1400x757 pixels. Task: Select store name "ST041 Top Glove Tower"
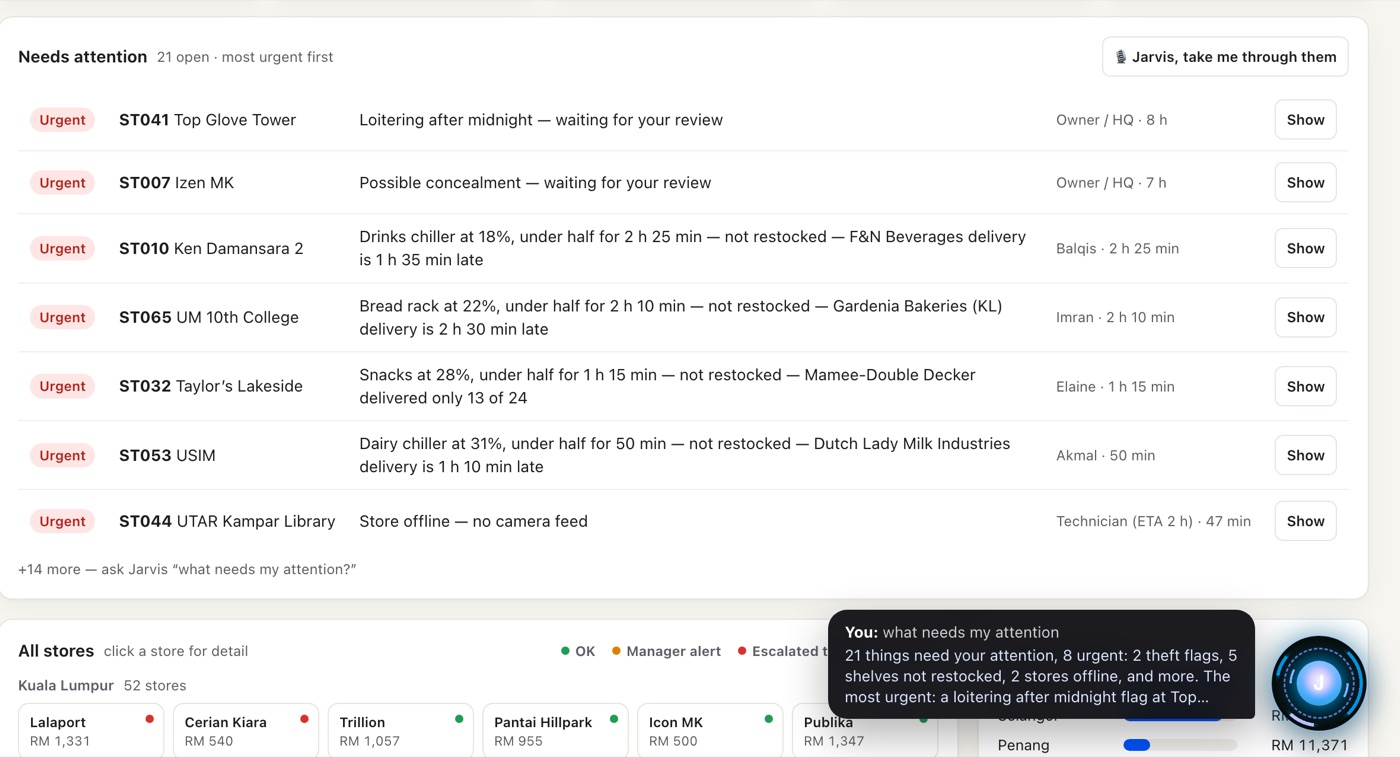click(207, 120)
